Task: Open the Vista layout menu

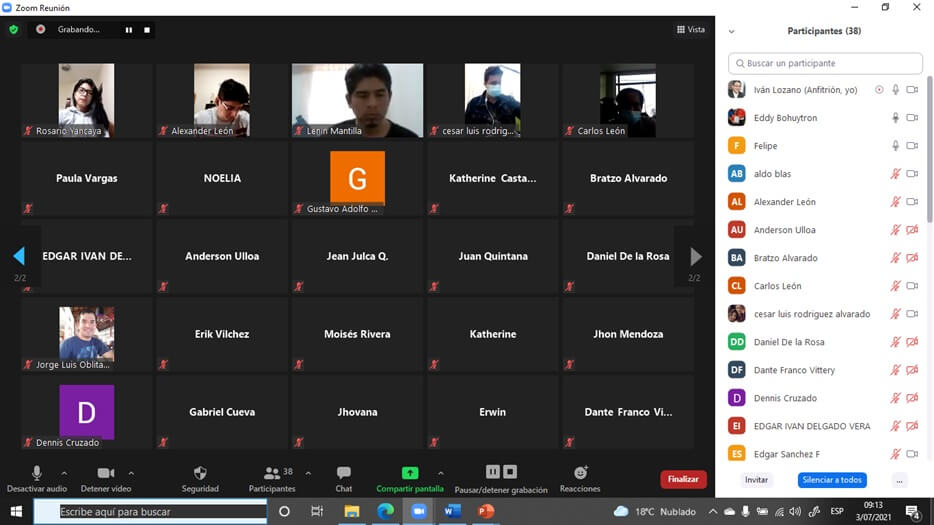Action: point(690,30)
